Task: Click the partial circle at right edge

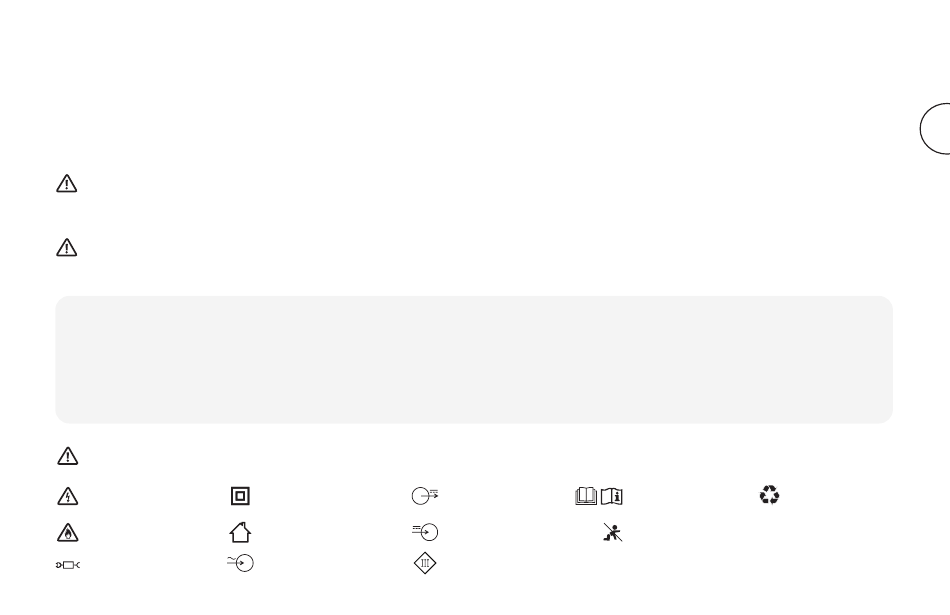Action: 935,128
